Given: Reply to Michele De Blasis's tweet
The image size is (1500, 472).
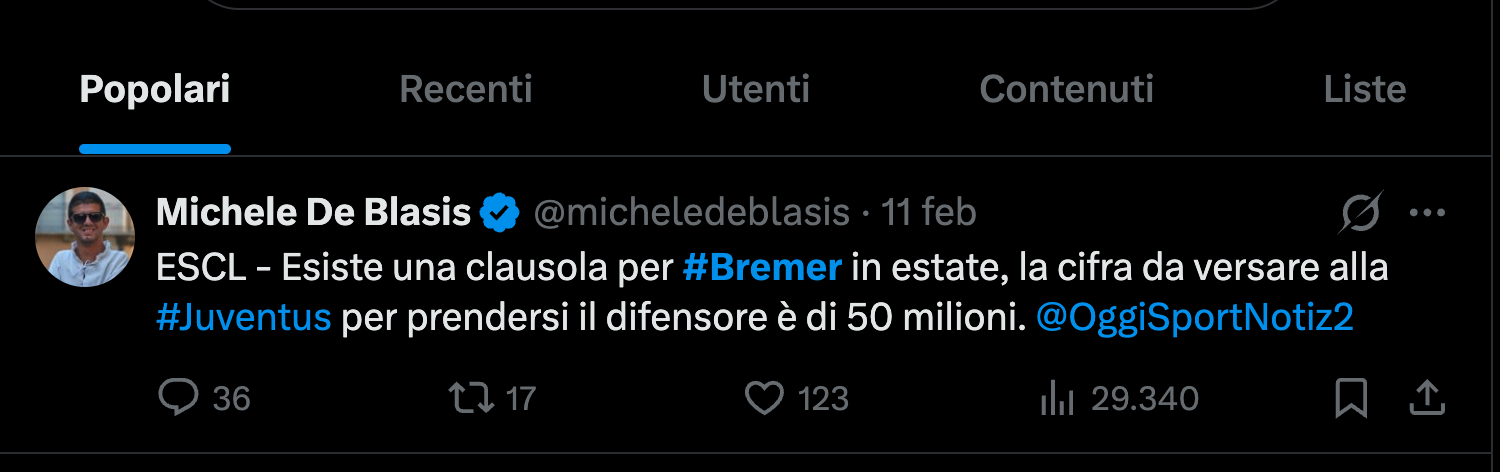Looking at the screenshot, I should tap(180, 399).
